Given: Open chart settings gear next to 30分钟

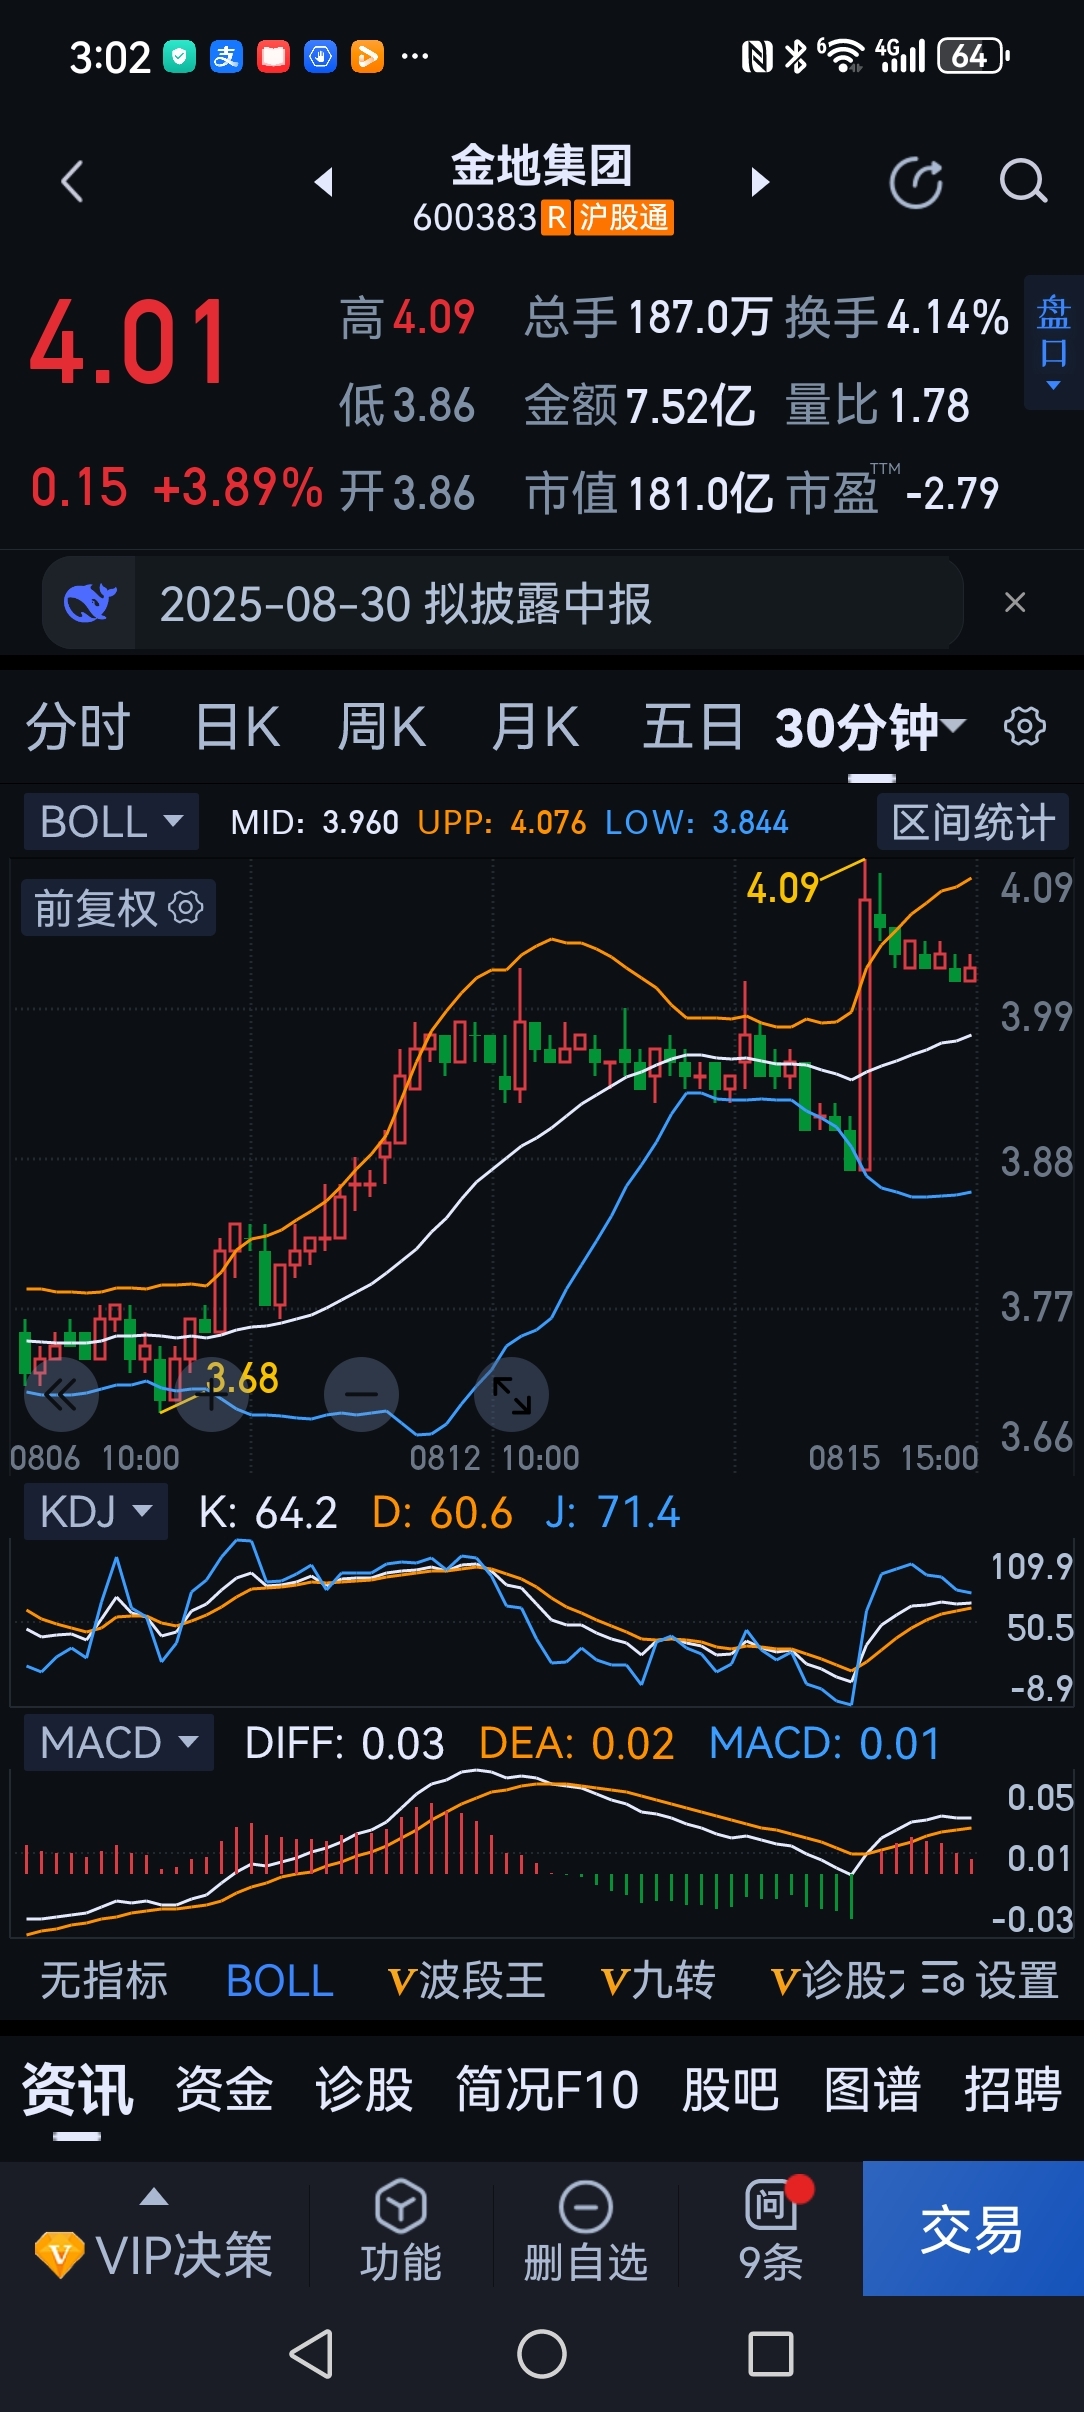Looking at the screenshot, I should tap(1024, 725).
